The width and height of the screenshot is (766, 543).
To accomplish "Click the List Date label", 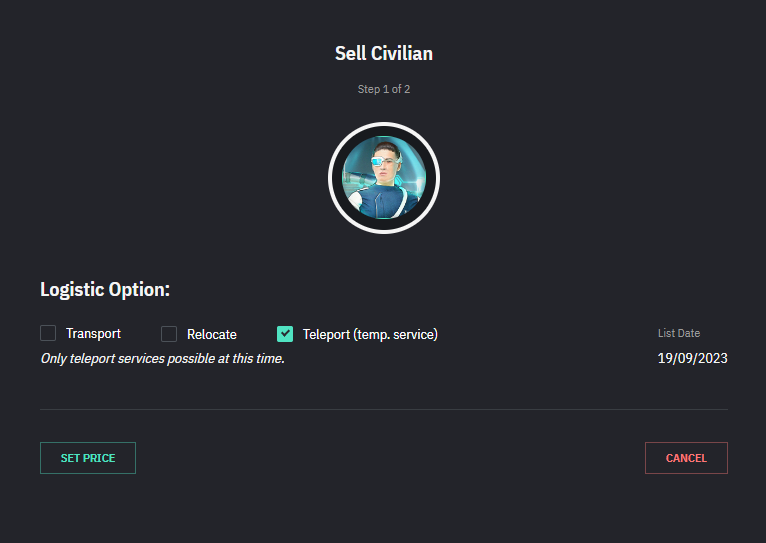I will click(x=679, y=333).
